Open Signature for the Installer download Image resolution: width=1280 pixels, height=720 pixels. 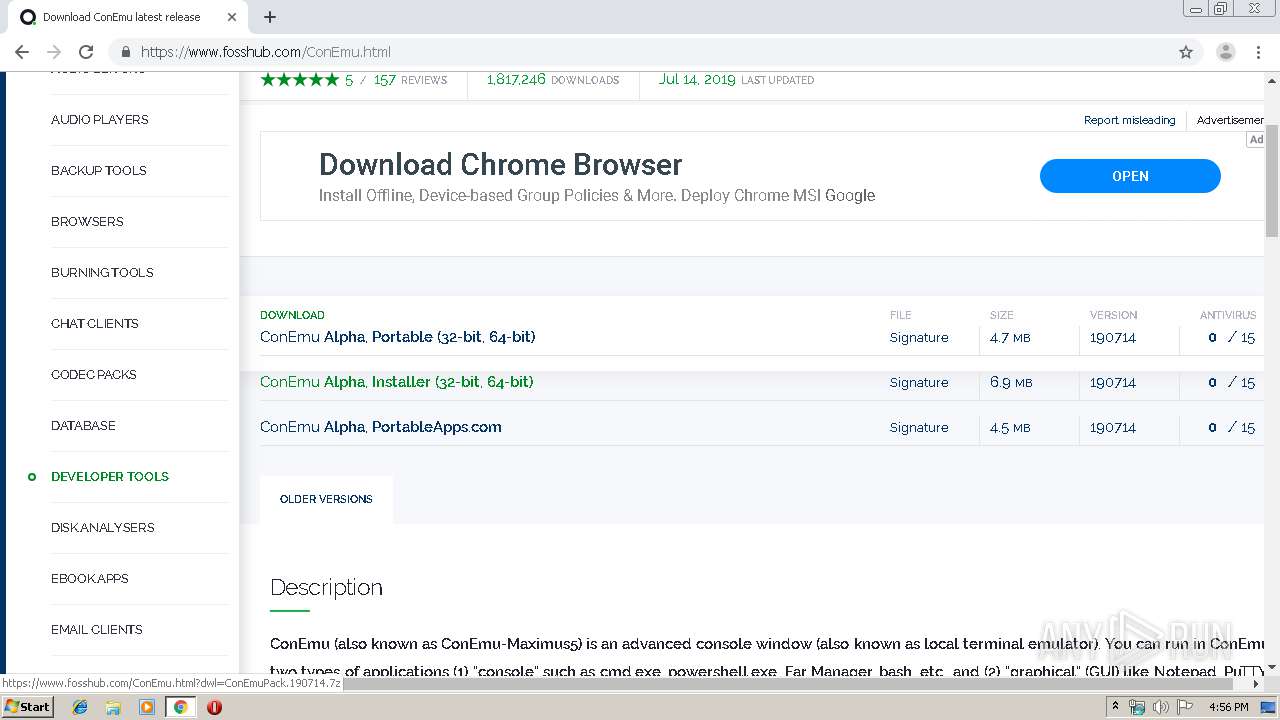[x=919, y=383]
